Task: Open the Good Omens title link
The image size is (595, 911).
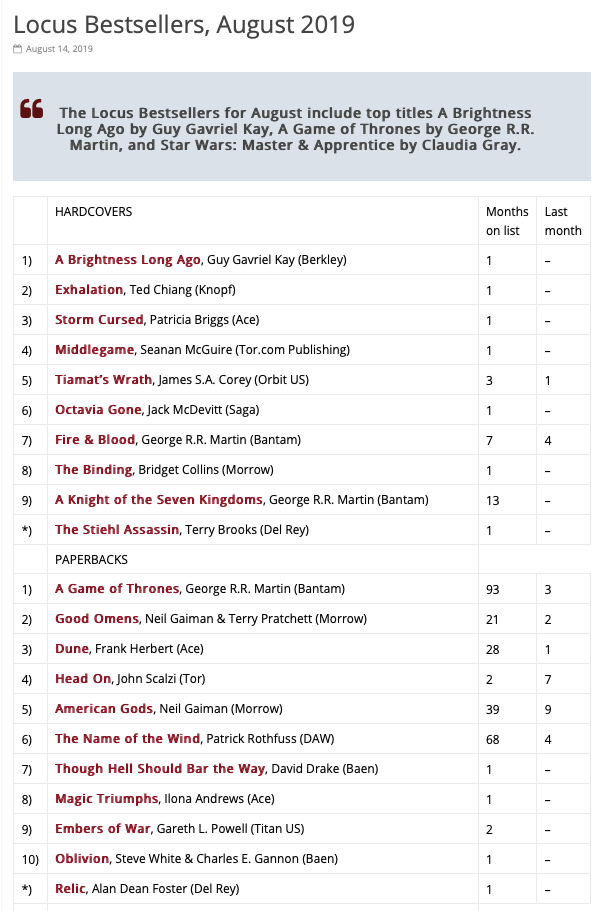Action: (x=97, y=619)
